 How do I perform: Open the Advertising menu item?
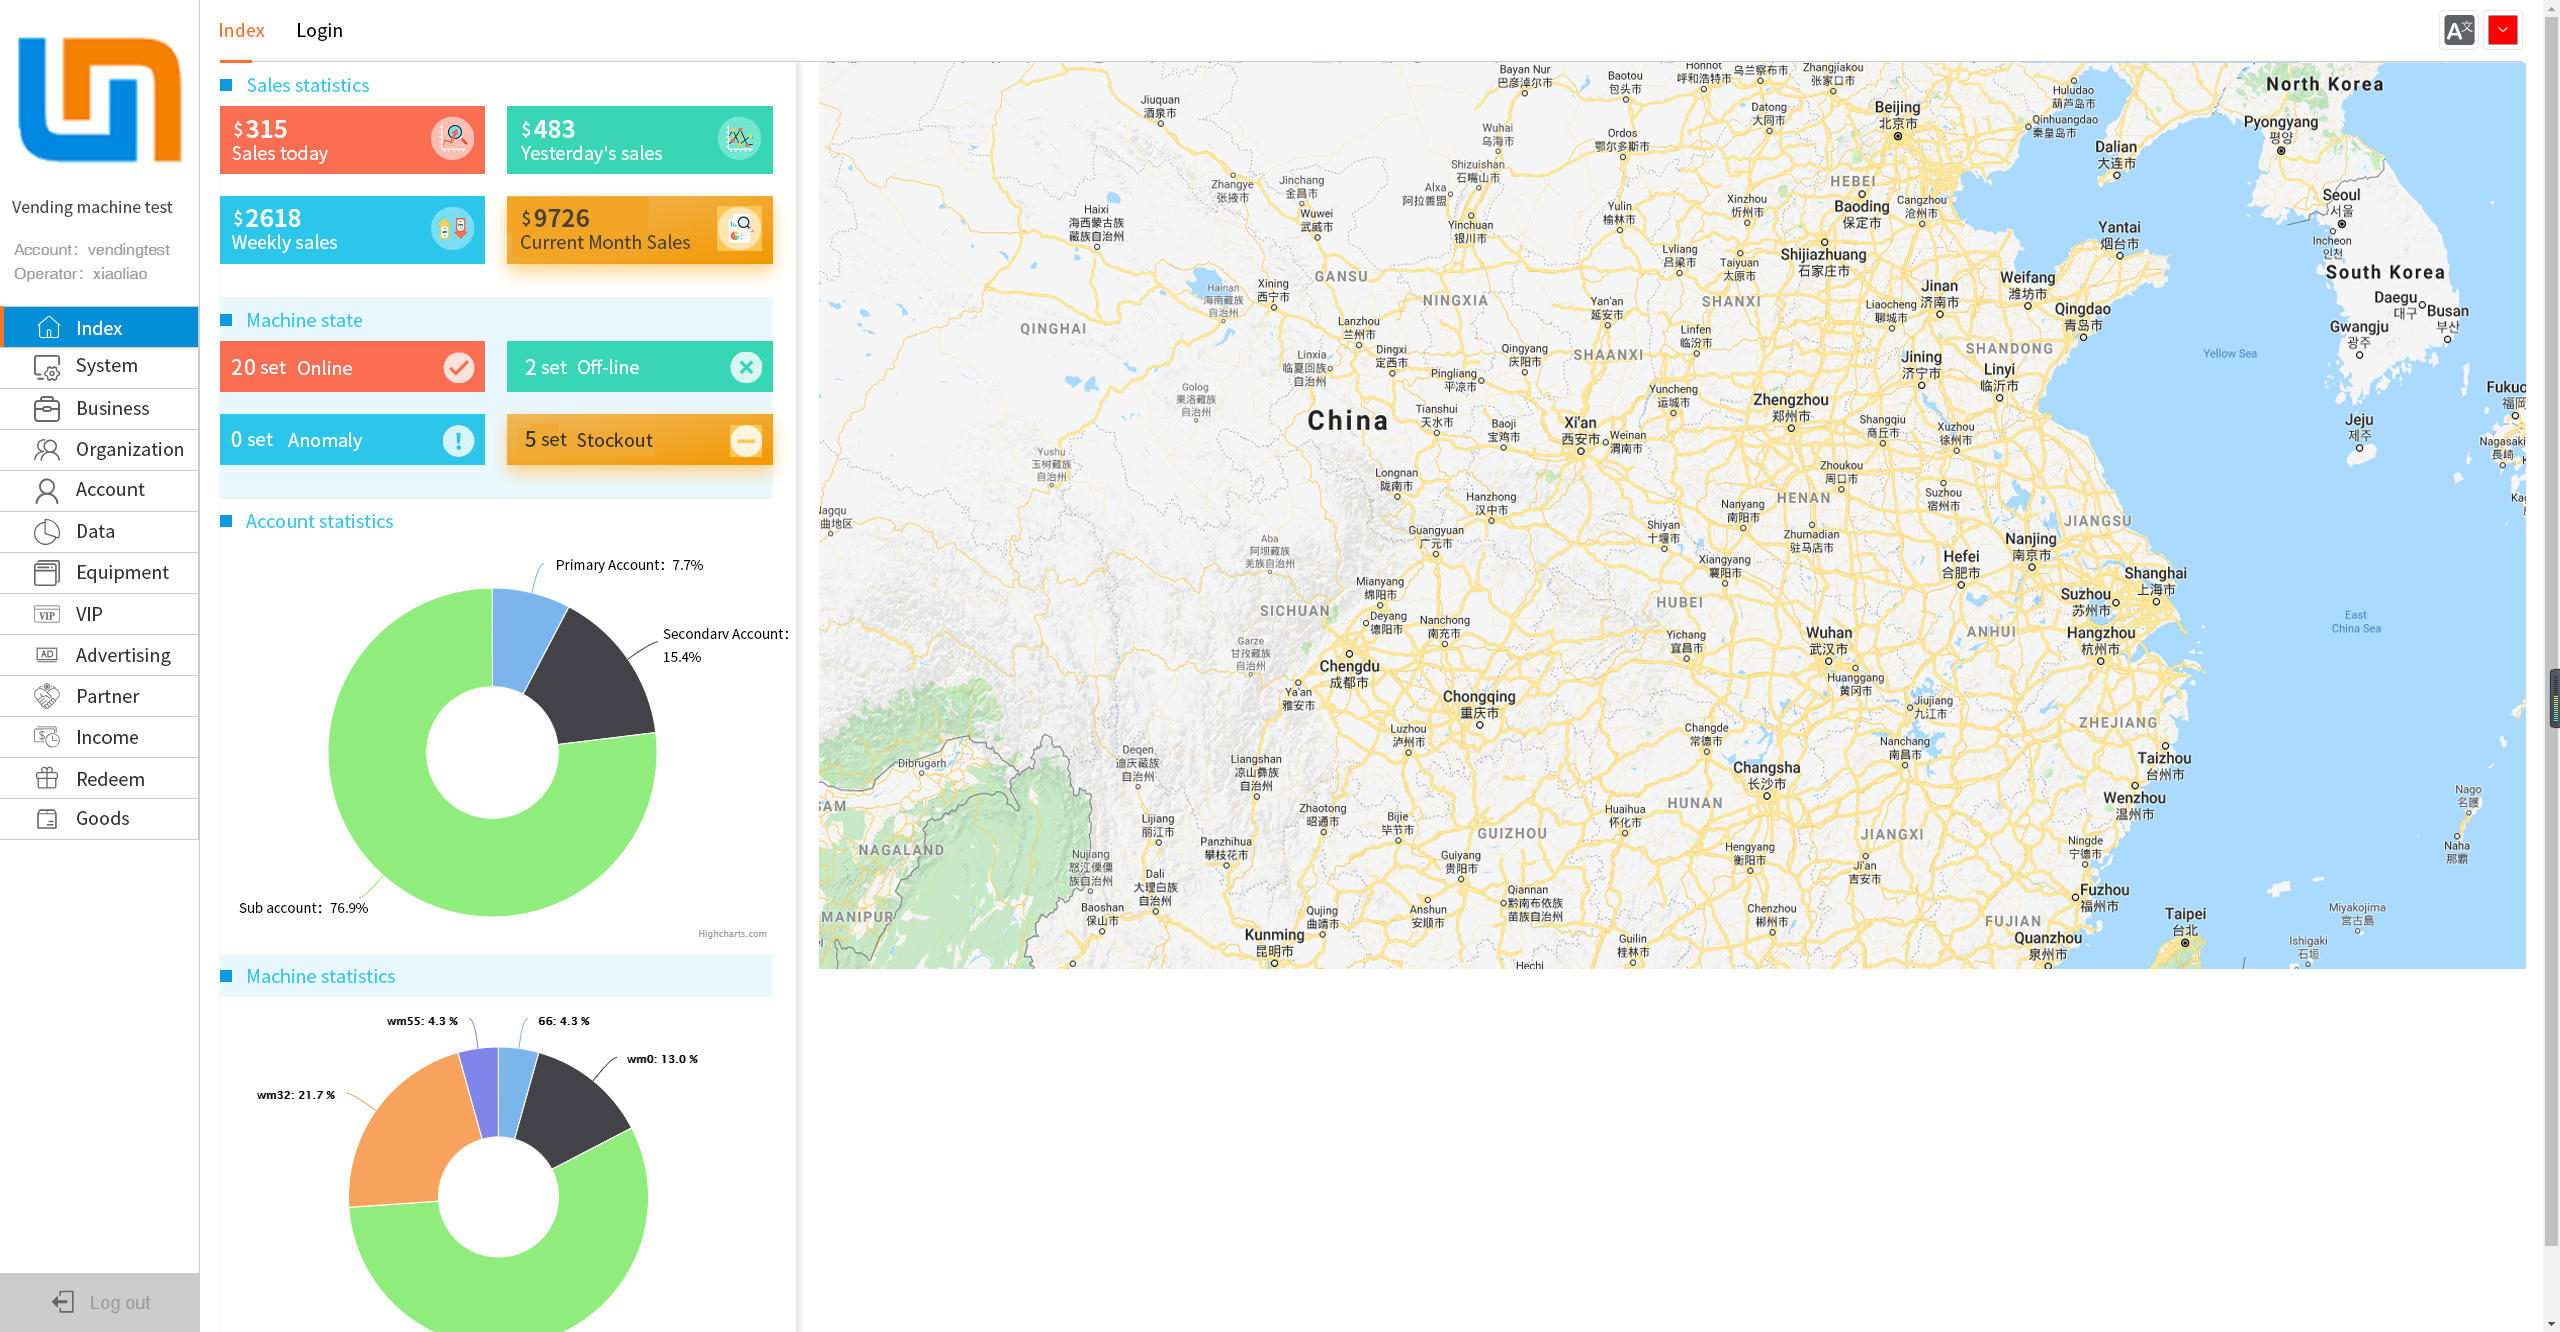(99, 655)
